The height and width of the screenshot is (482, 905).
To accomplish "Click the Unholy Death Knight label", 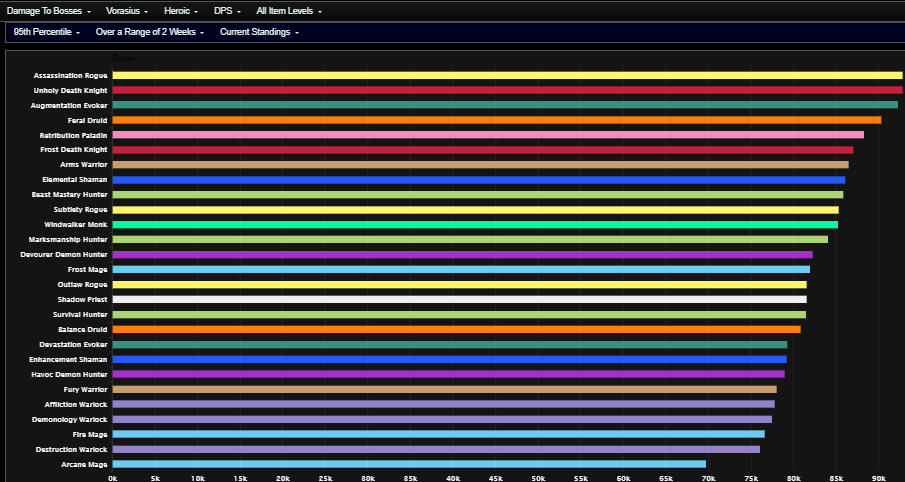I will 70,91.
